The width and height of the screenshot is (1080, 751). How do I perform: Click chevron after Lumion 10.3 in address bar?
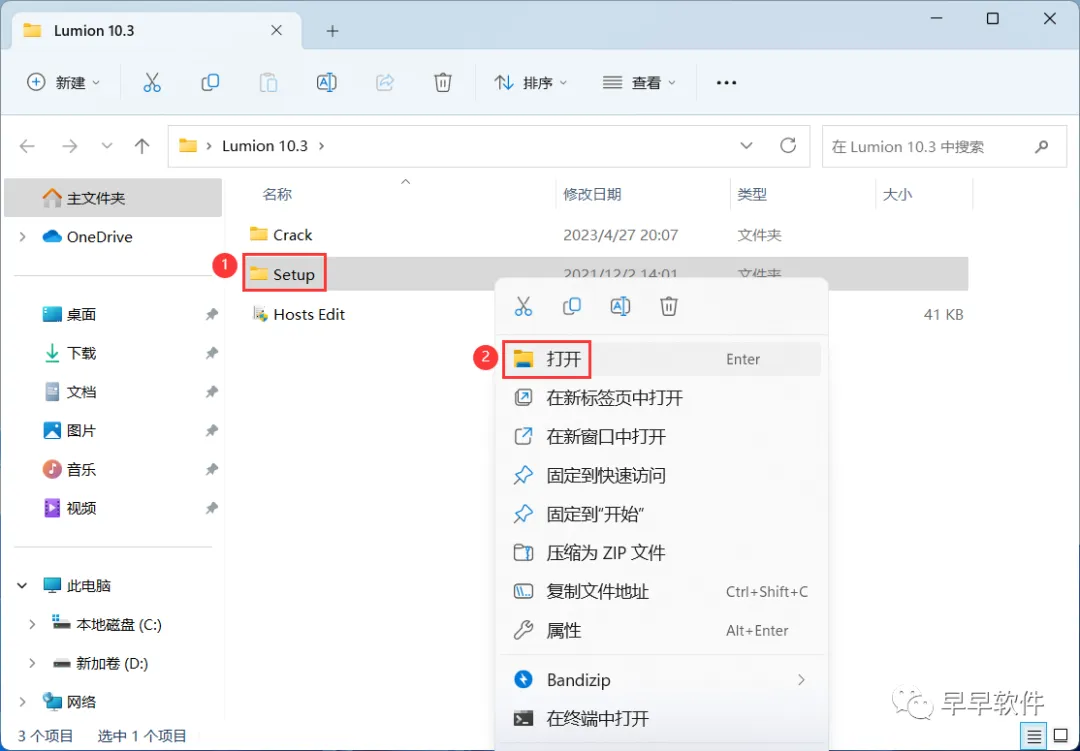click(321, 146)
